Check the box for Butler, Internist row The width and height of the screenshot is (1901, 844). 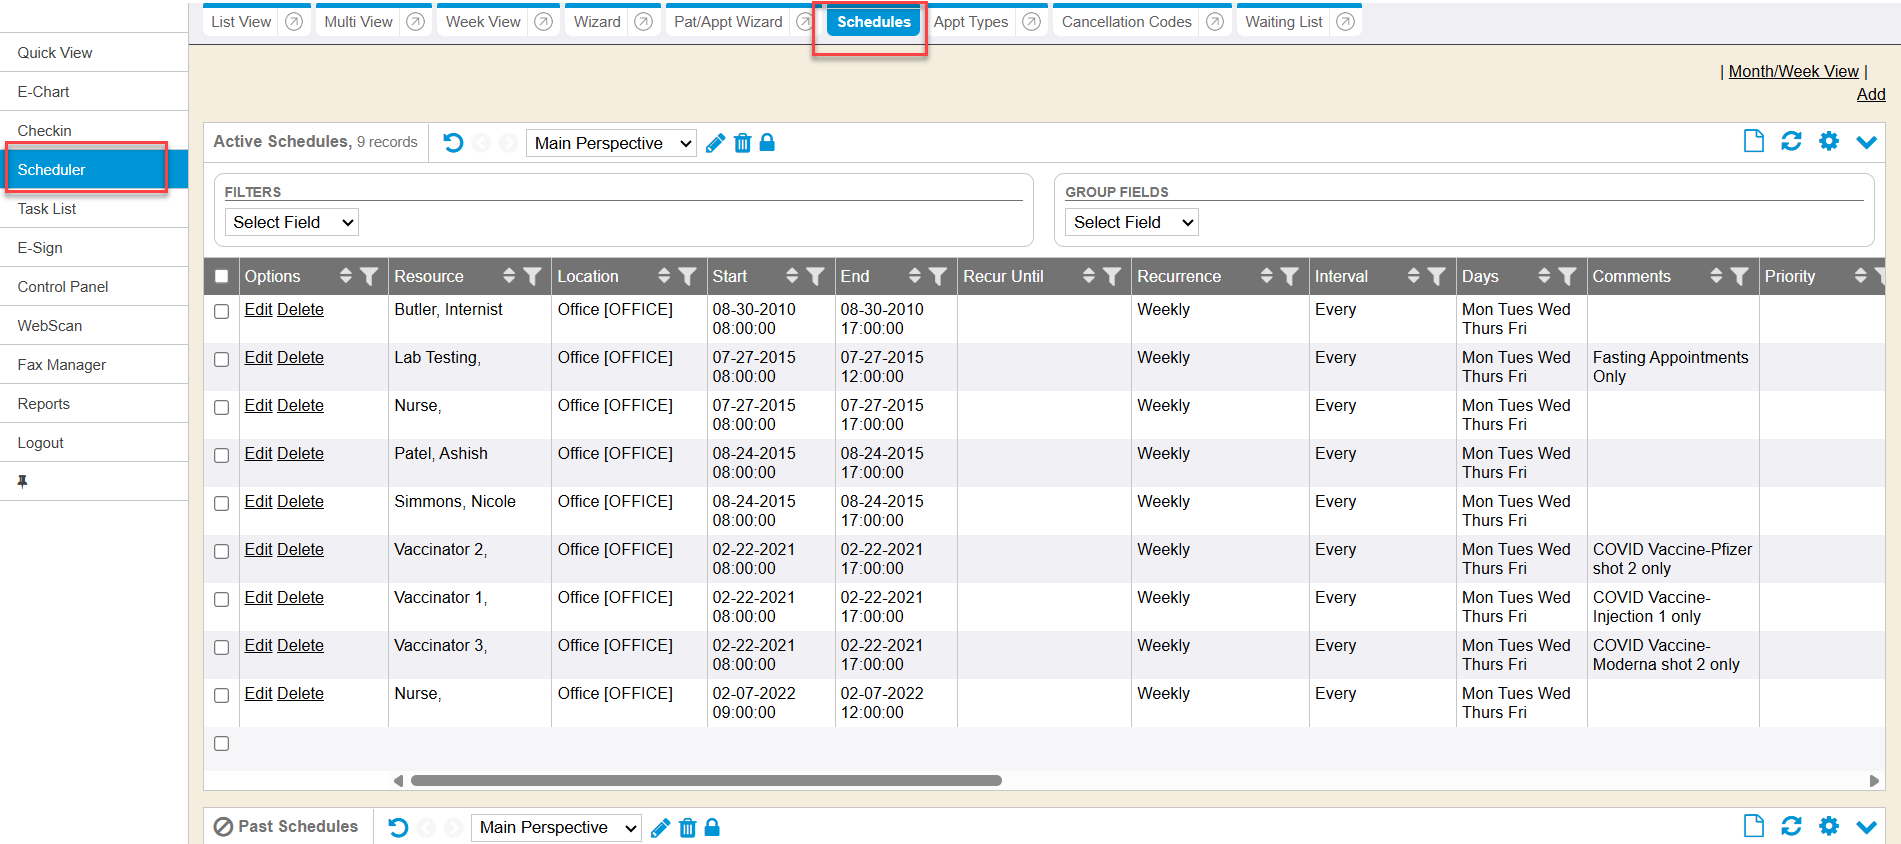222,311
